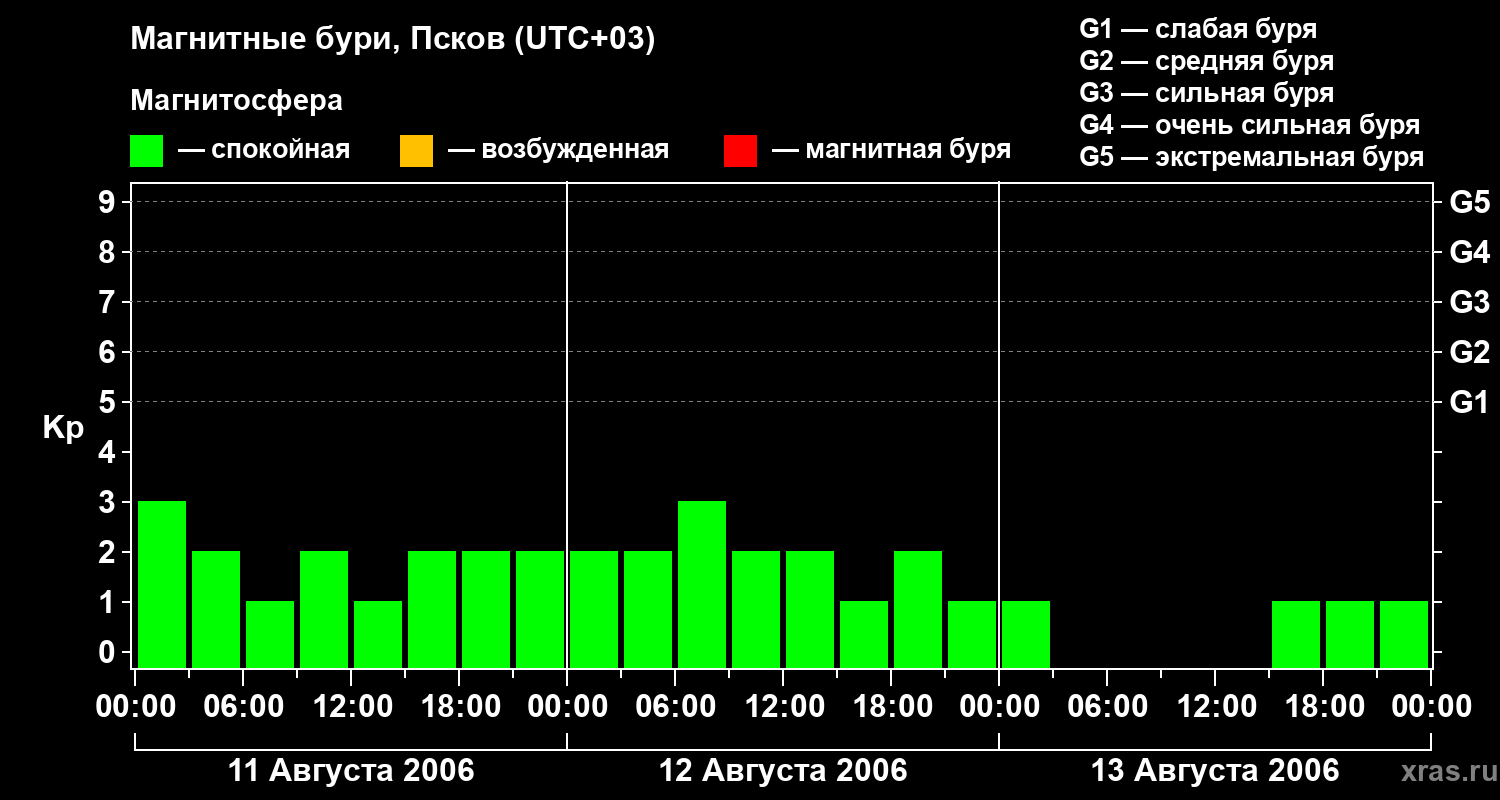Image resolution: width=1500 pixels, height=800 pixels.
Task: Click the '— возбужденная' legend label
Action: tap(558, 151)
